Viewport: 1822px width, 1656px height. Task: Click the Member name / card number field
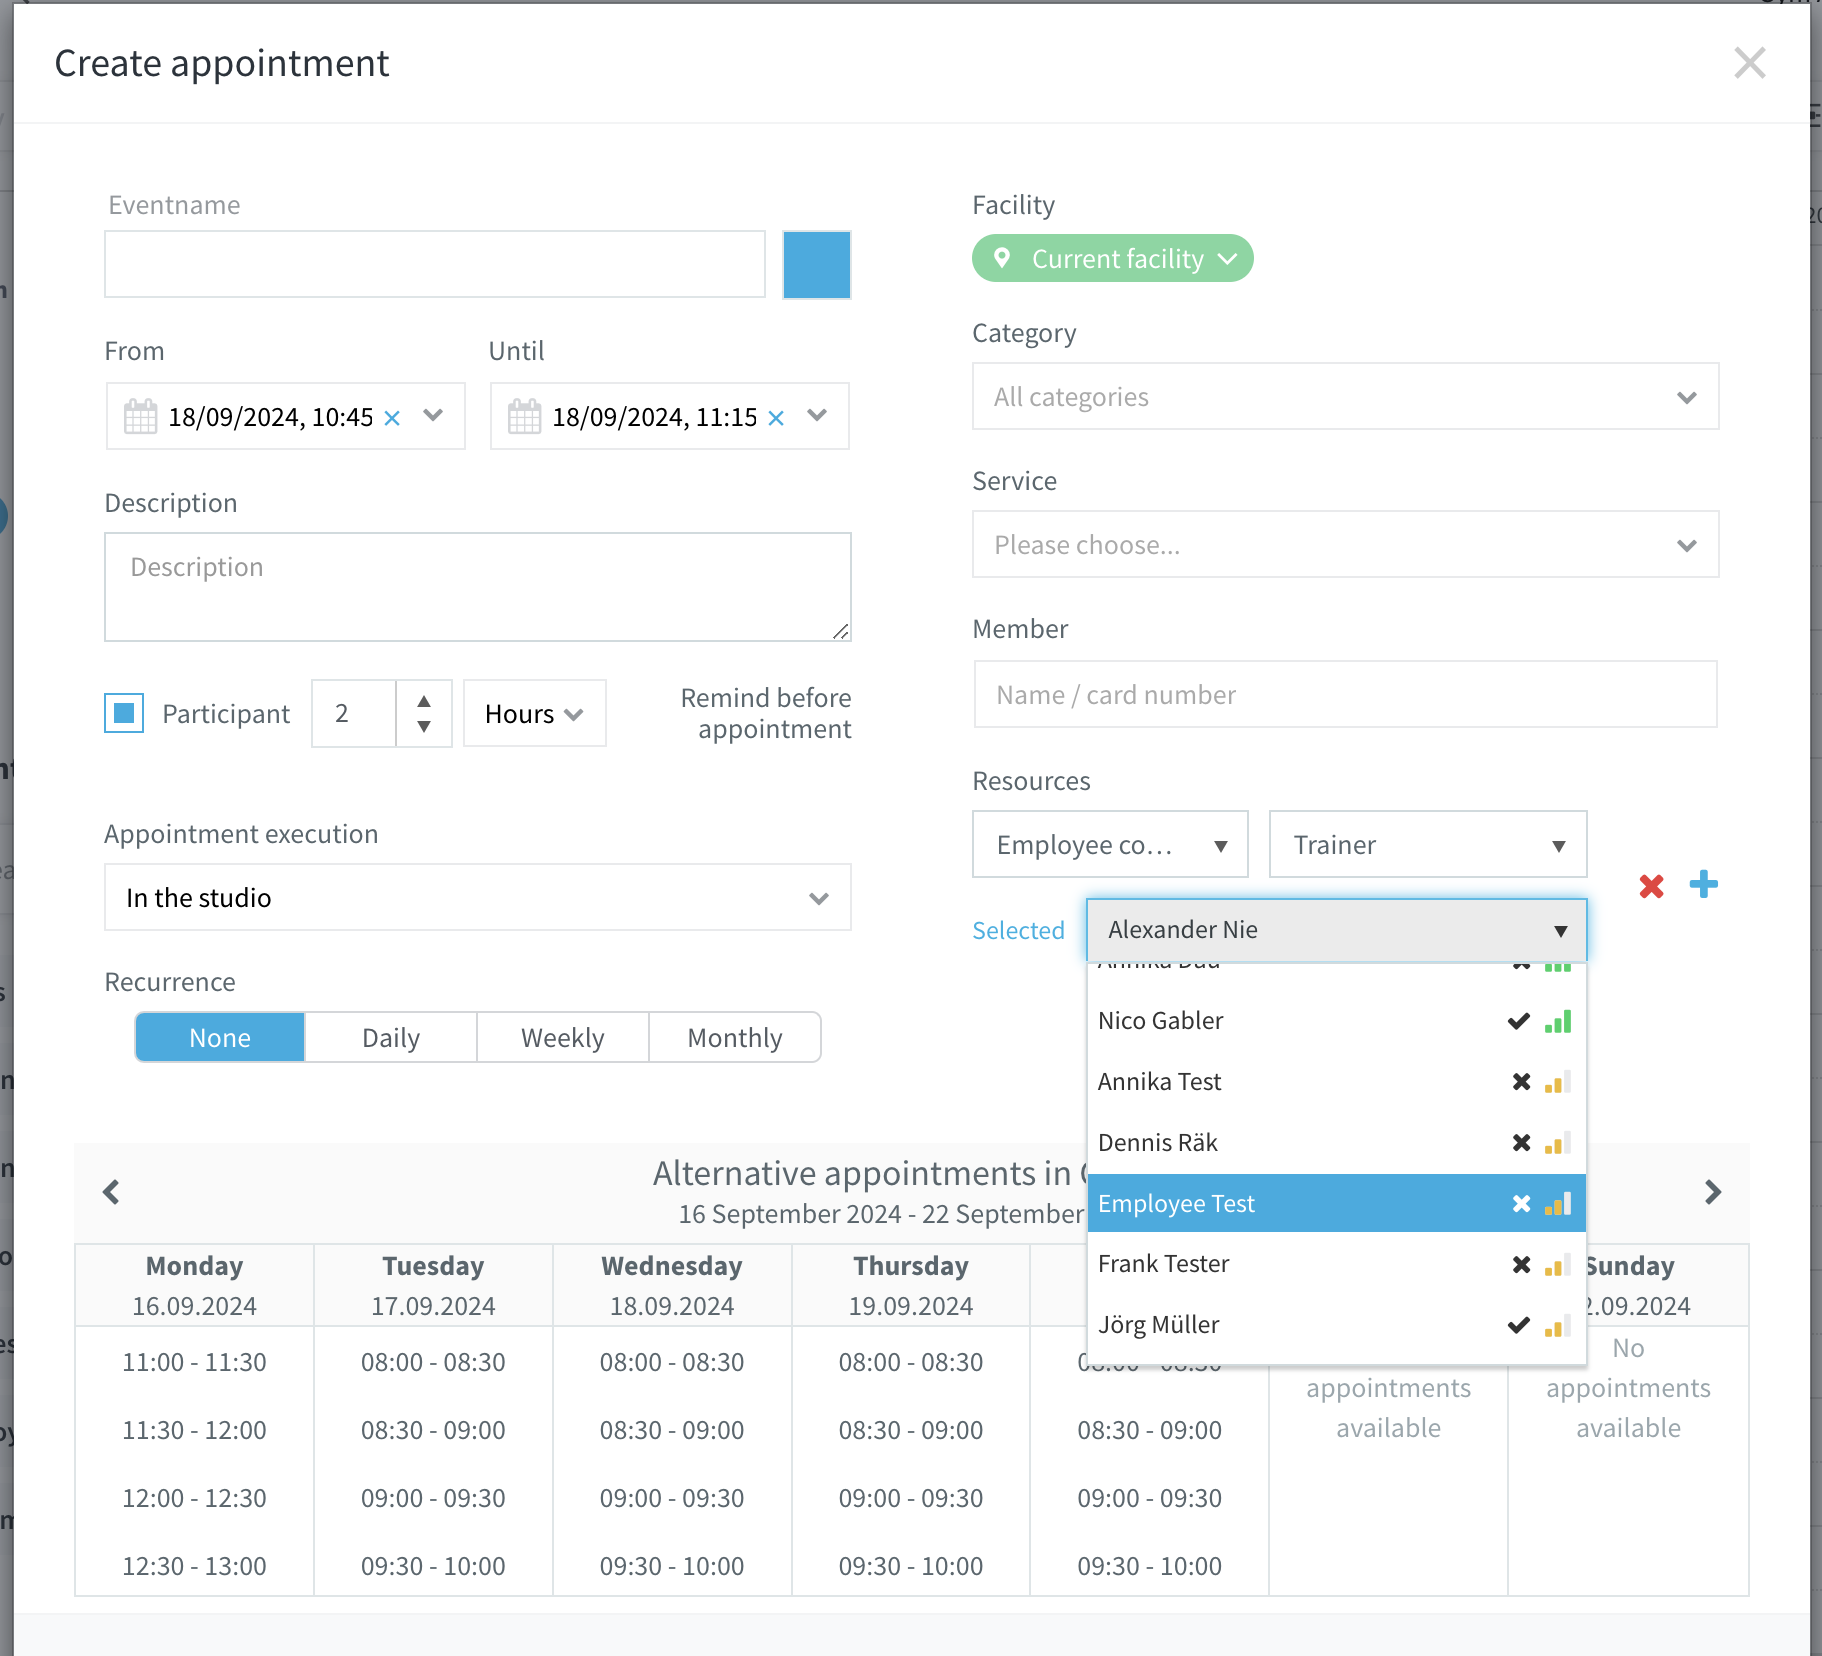(1345, 694)
